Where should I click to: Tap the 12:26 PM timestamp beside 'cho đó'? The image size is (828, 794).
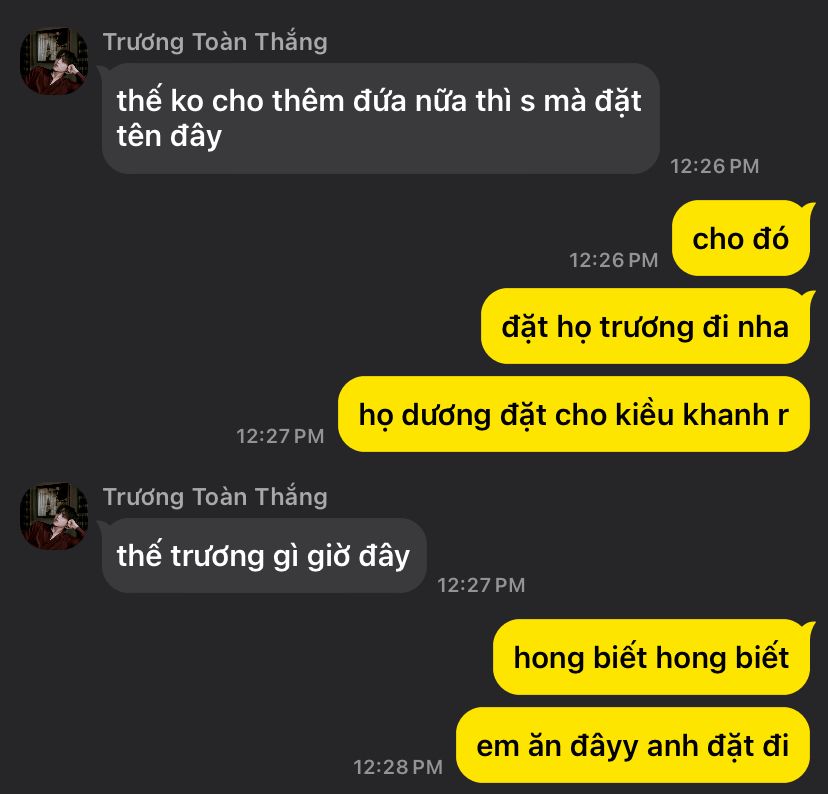point(614,260)
